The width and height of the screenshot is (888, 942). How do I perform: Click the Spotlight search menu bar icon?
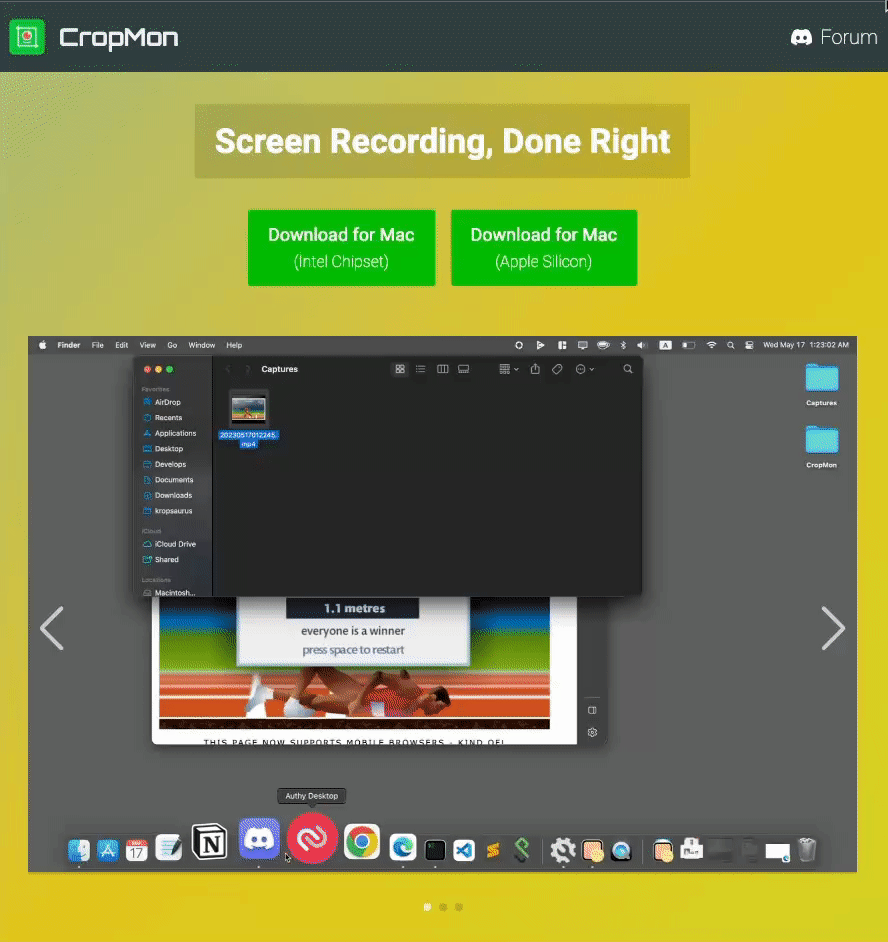click(x=731, y=345)
